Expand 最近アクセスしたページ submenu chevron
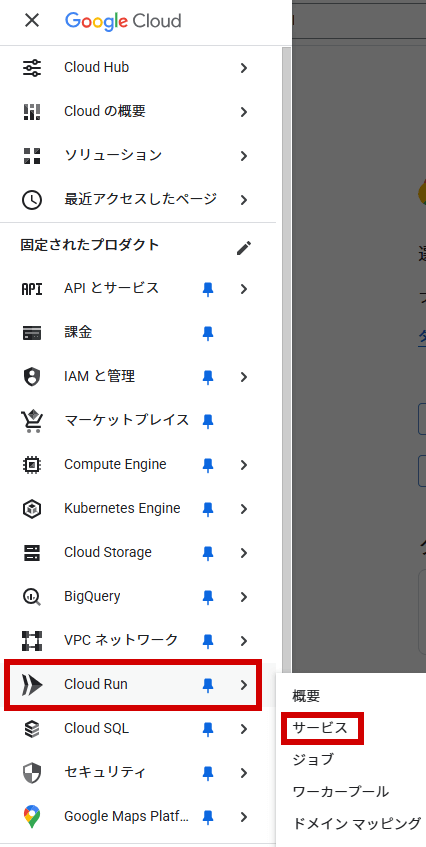This screenshot has width=426, height=847. (244, 199)
